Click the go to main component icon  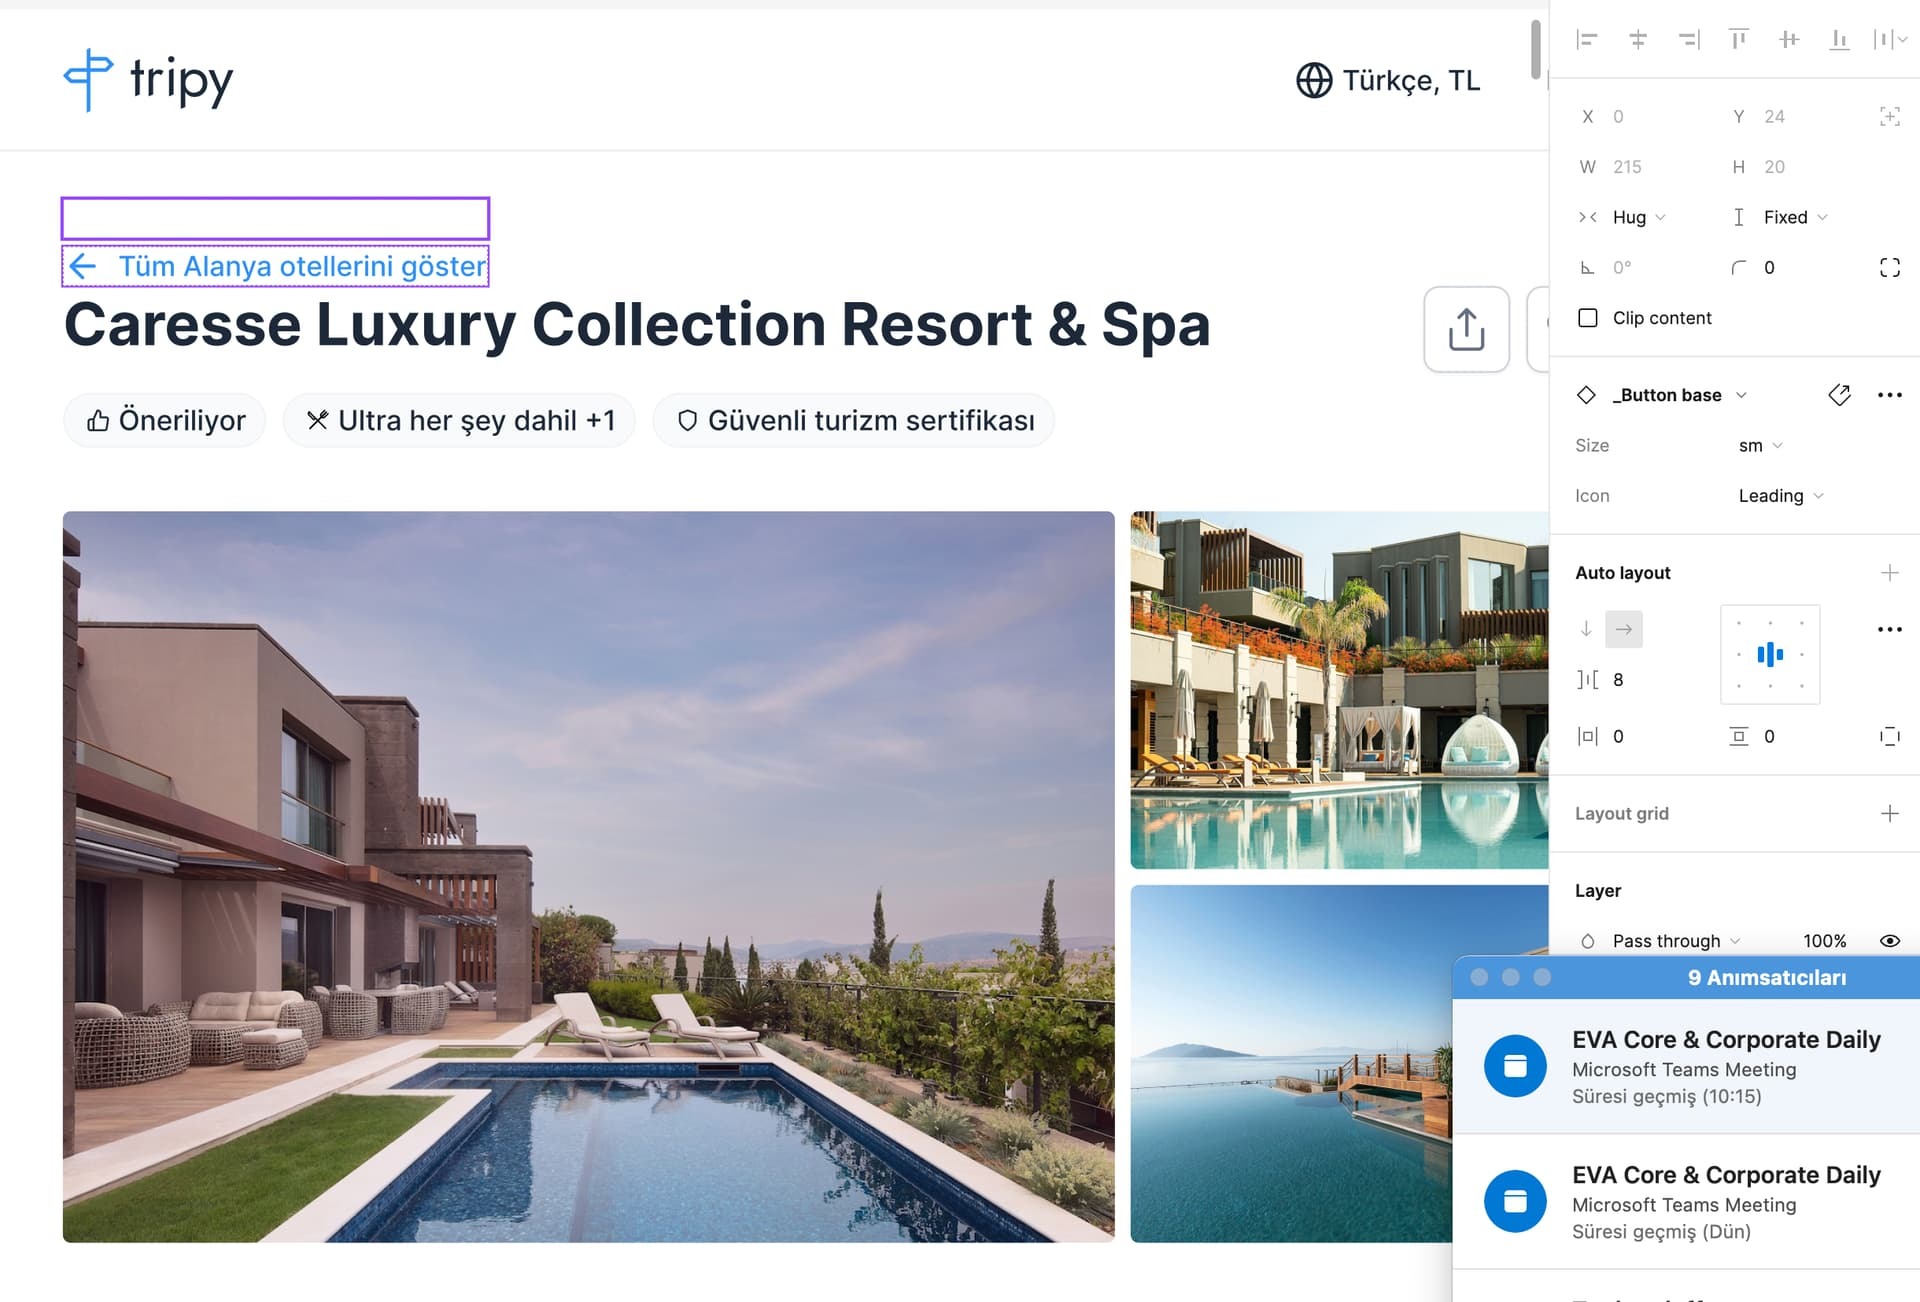tap(1839, 395)
